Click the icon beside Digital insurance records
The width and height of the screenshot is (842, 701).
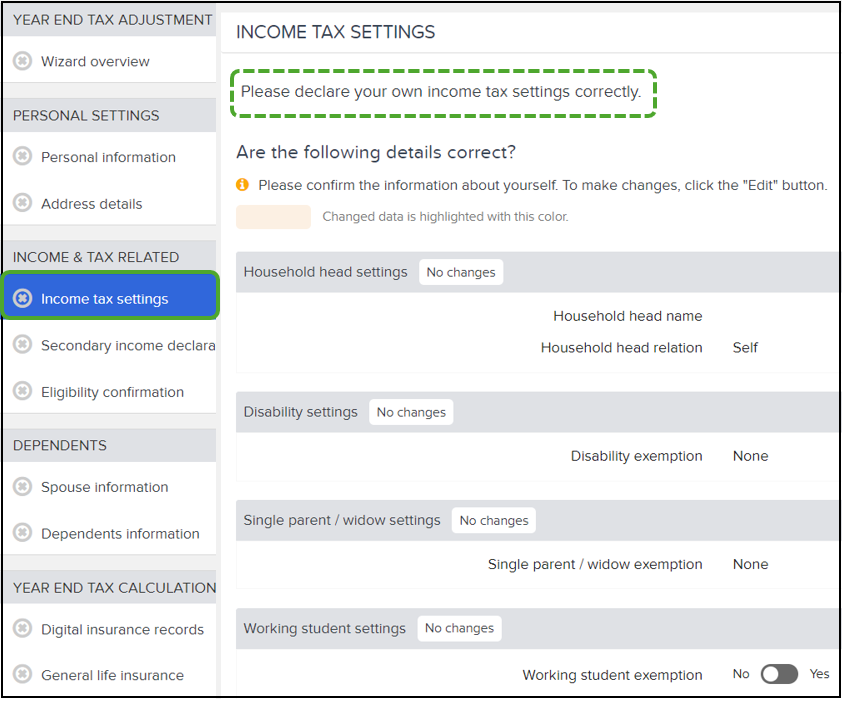click(22, 628)
